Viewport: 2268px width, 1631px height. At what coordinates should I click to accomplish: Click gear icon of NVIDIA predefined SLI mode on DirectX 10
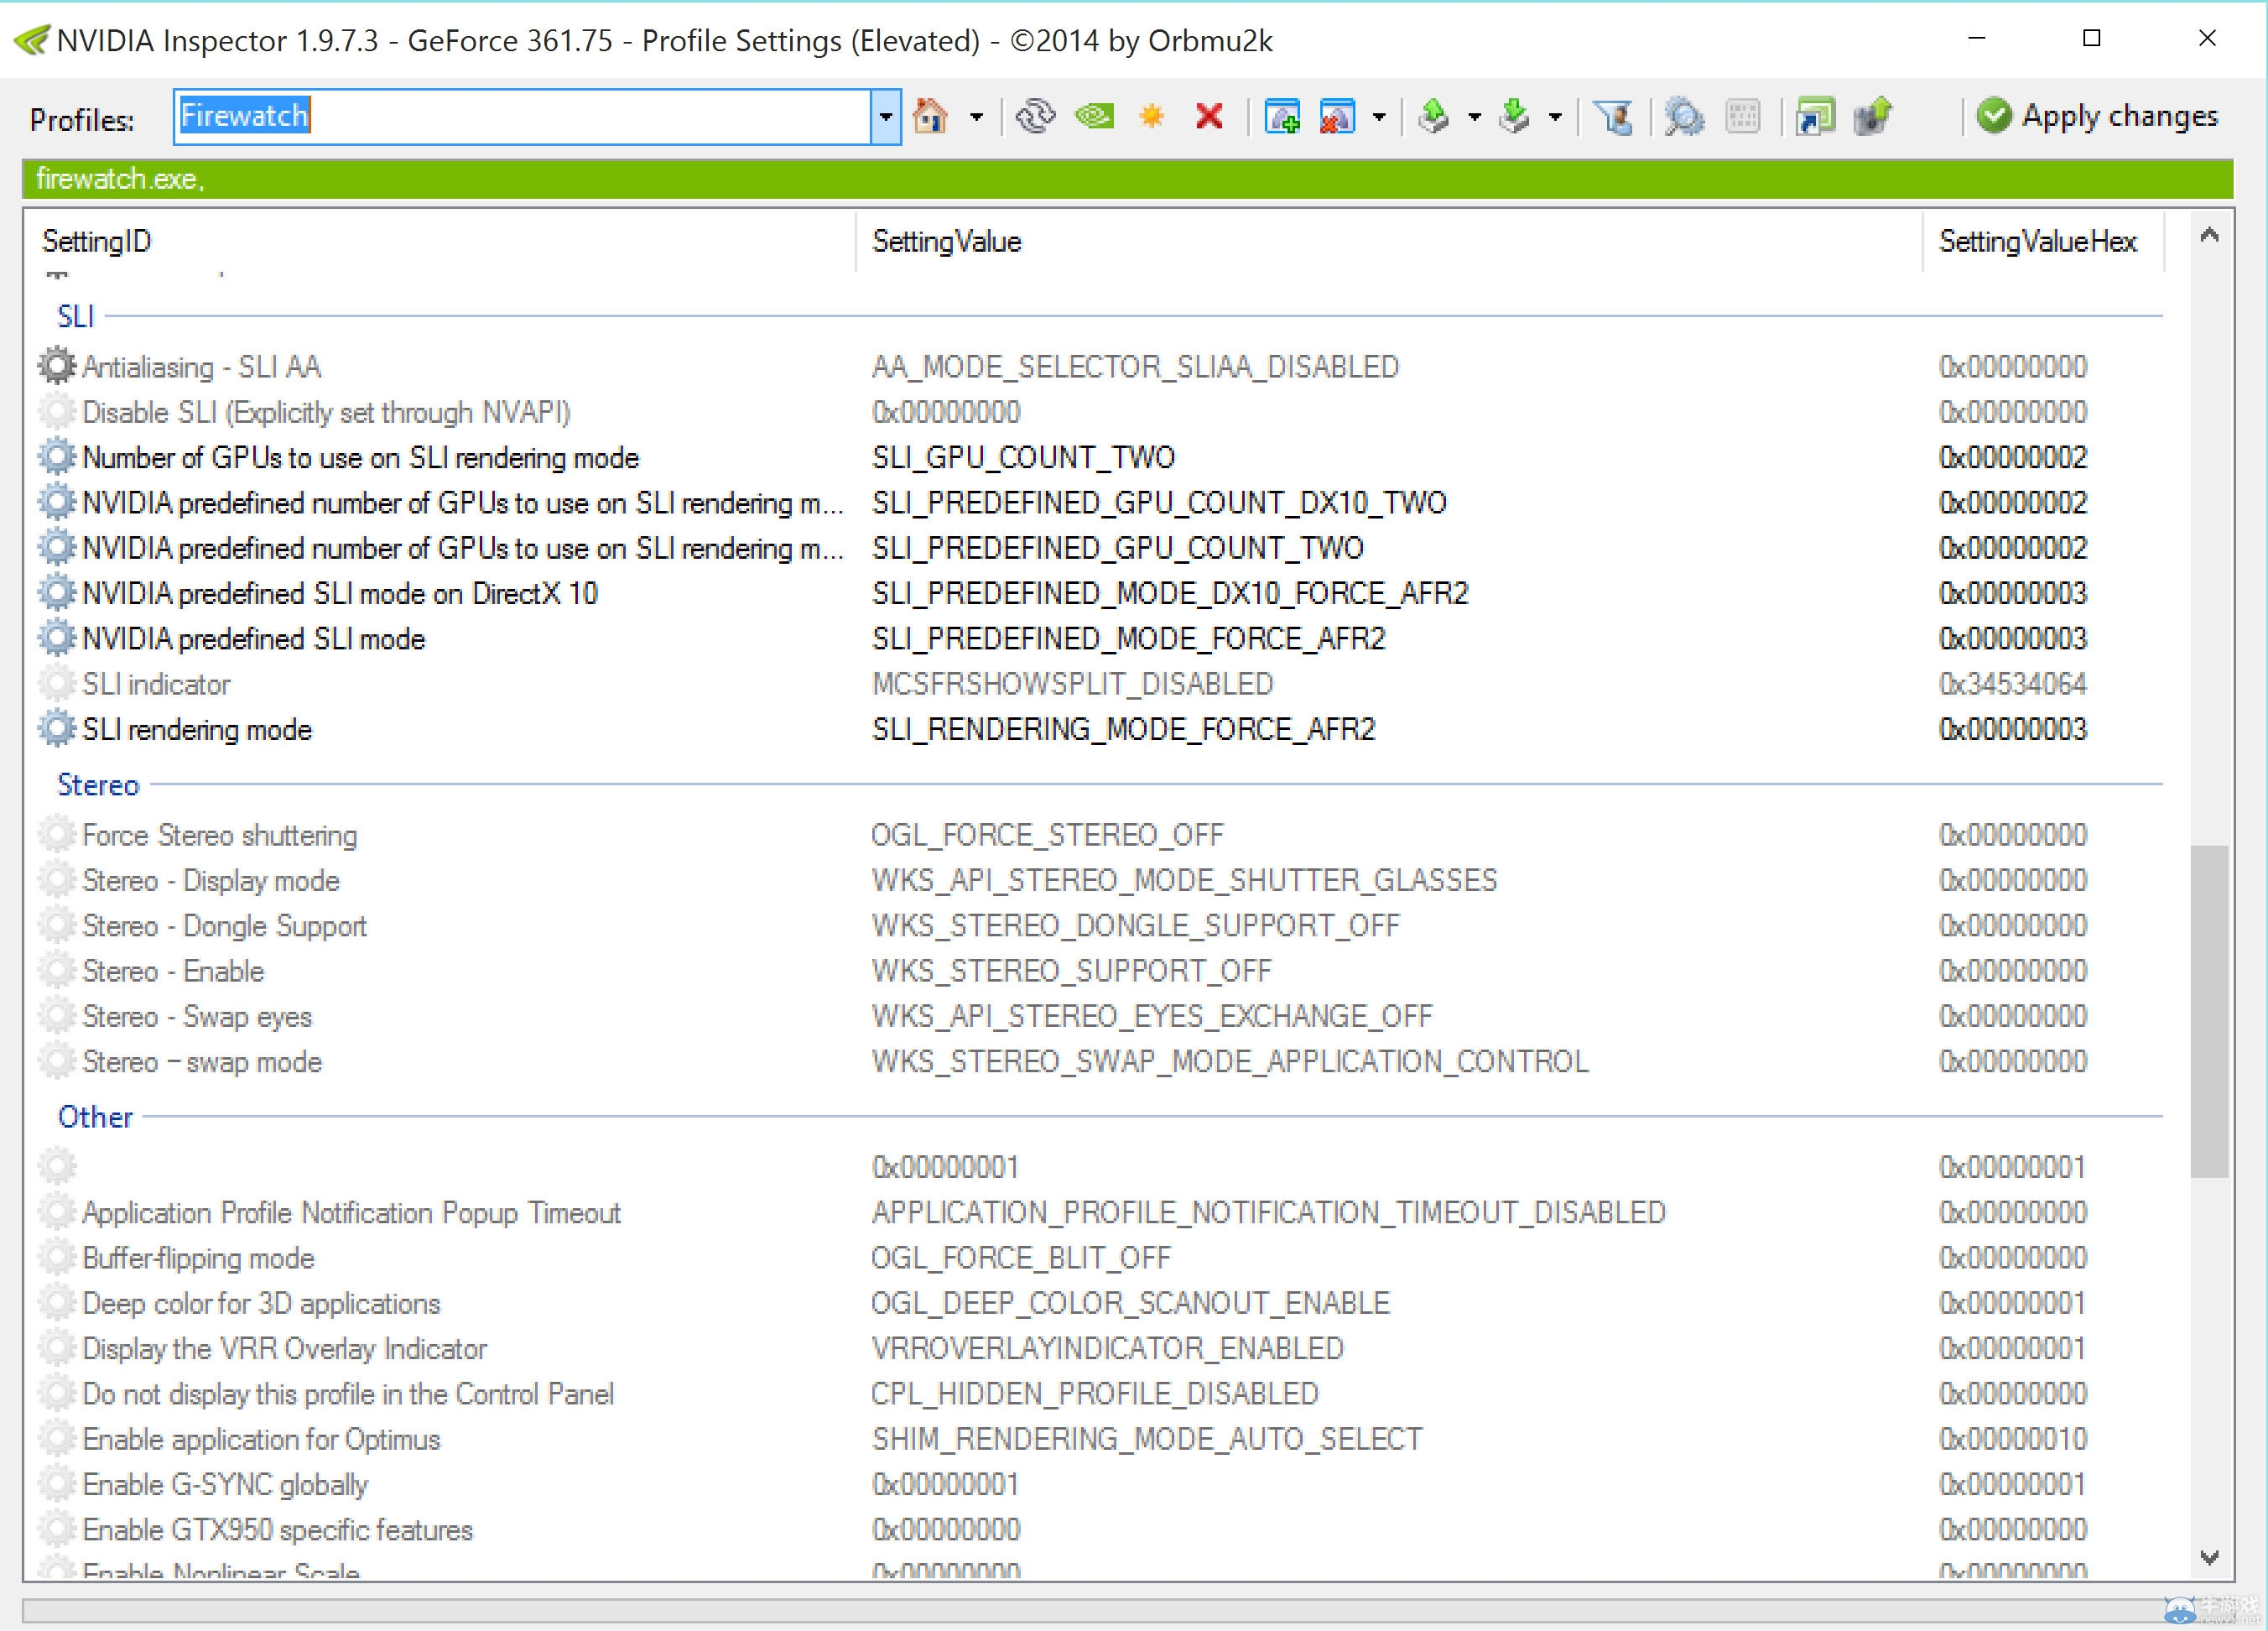pos(57,593)
